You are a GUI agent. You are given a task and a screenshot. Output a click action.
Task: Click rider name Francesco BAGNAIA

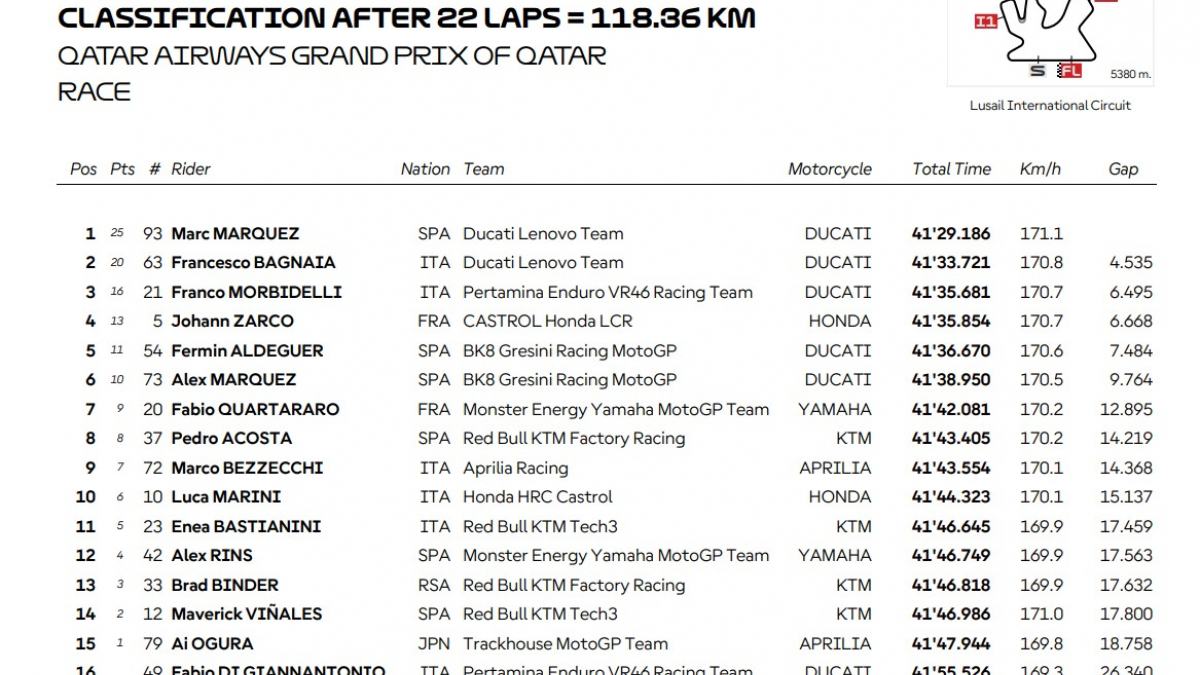pos(253,262)
